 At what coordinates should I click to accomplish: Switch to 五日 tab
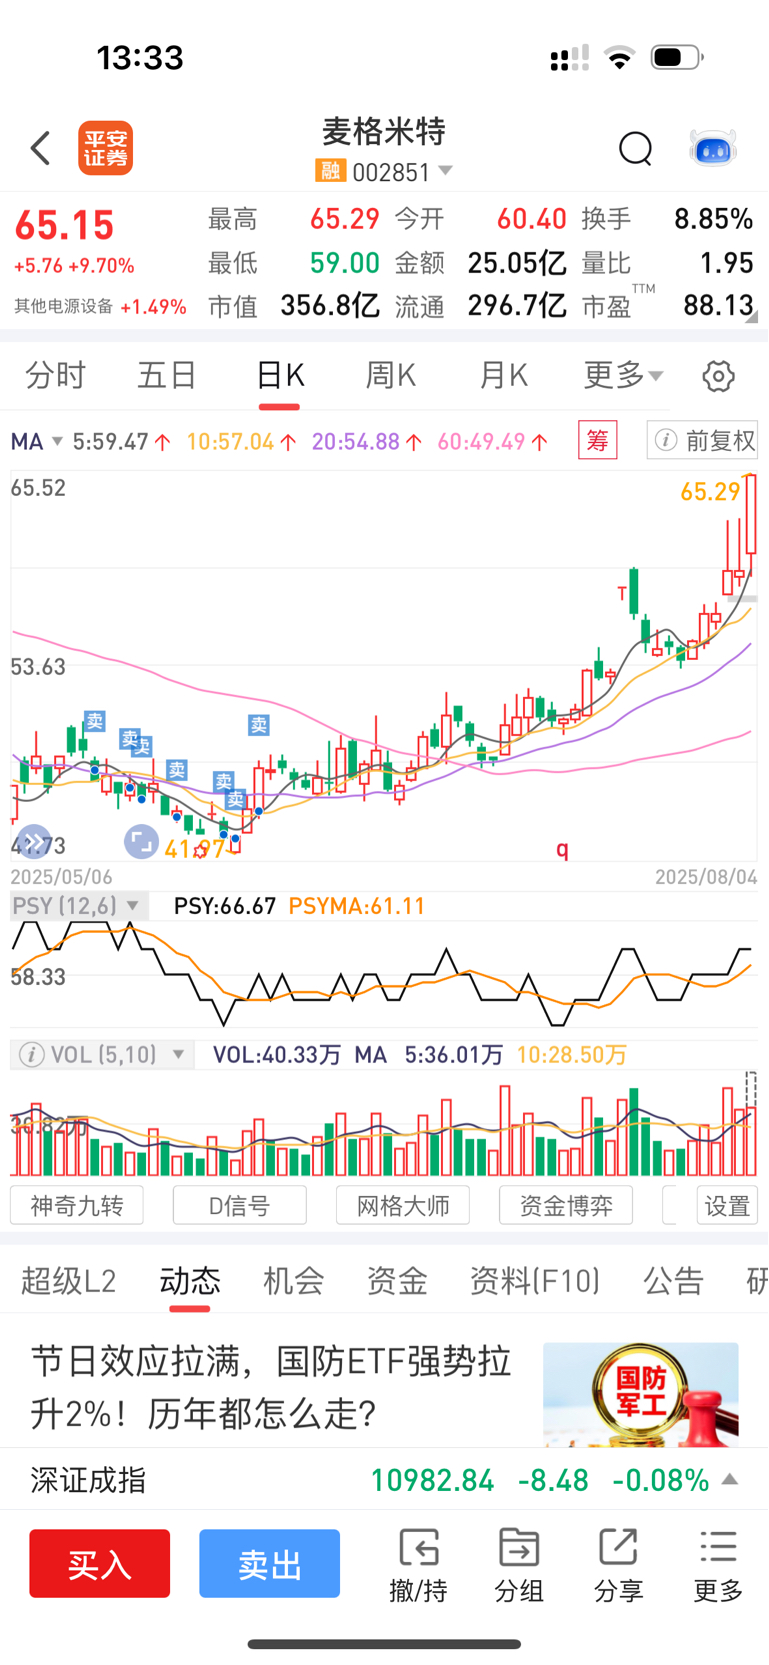coord(166,376)
